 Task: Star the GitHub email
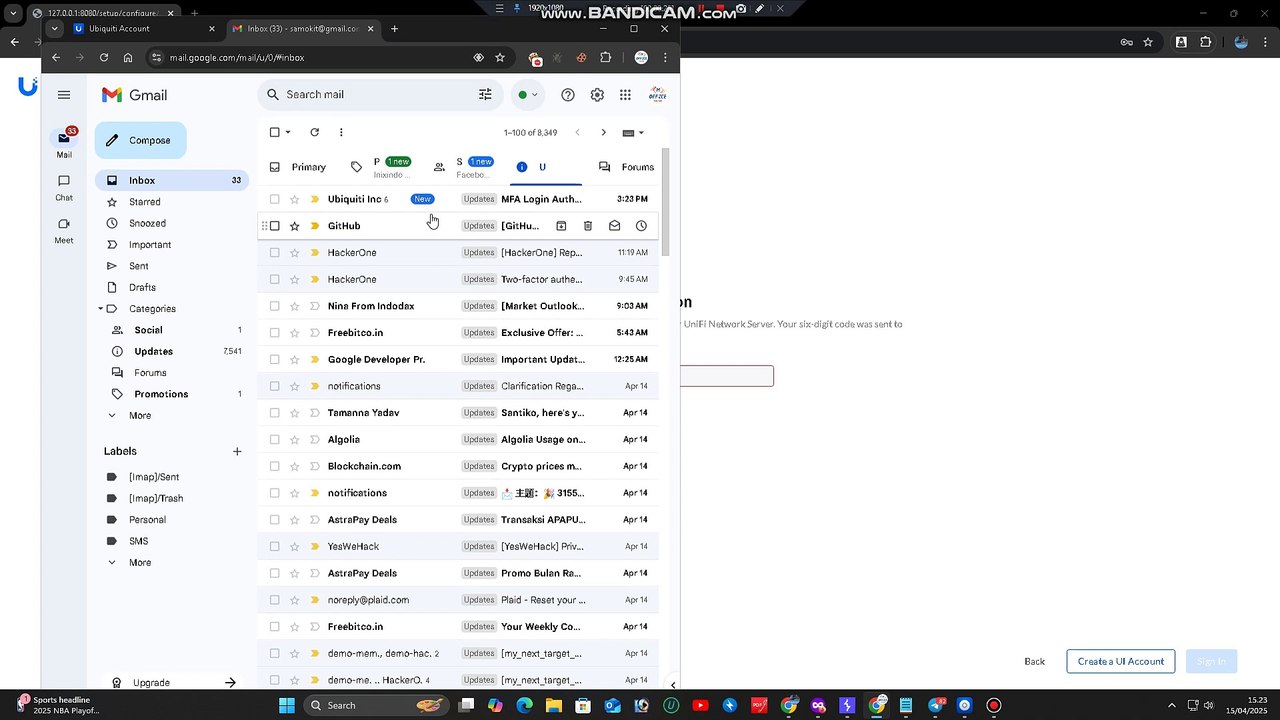point(294,226)
